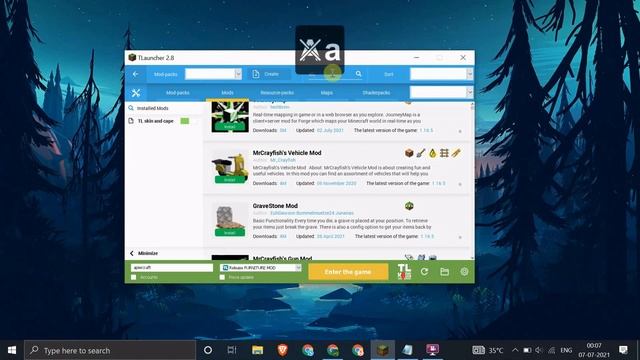Screen dimensions: 640x360
Task: Install the JourneyMap mod
Action: (x=230, y=127)
